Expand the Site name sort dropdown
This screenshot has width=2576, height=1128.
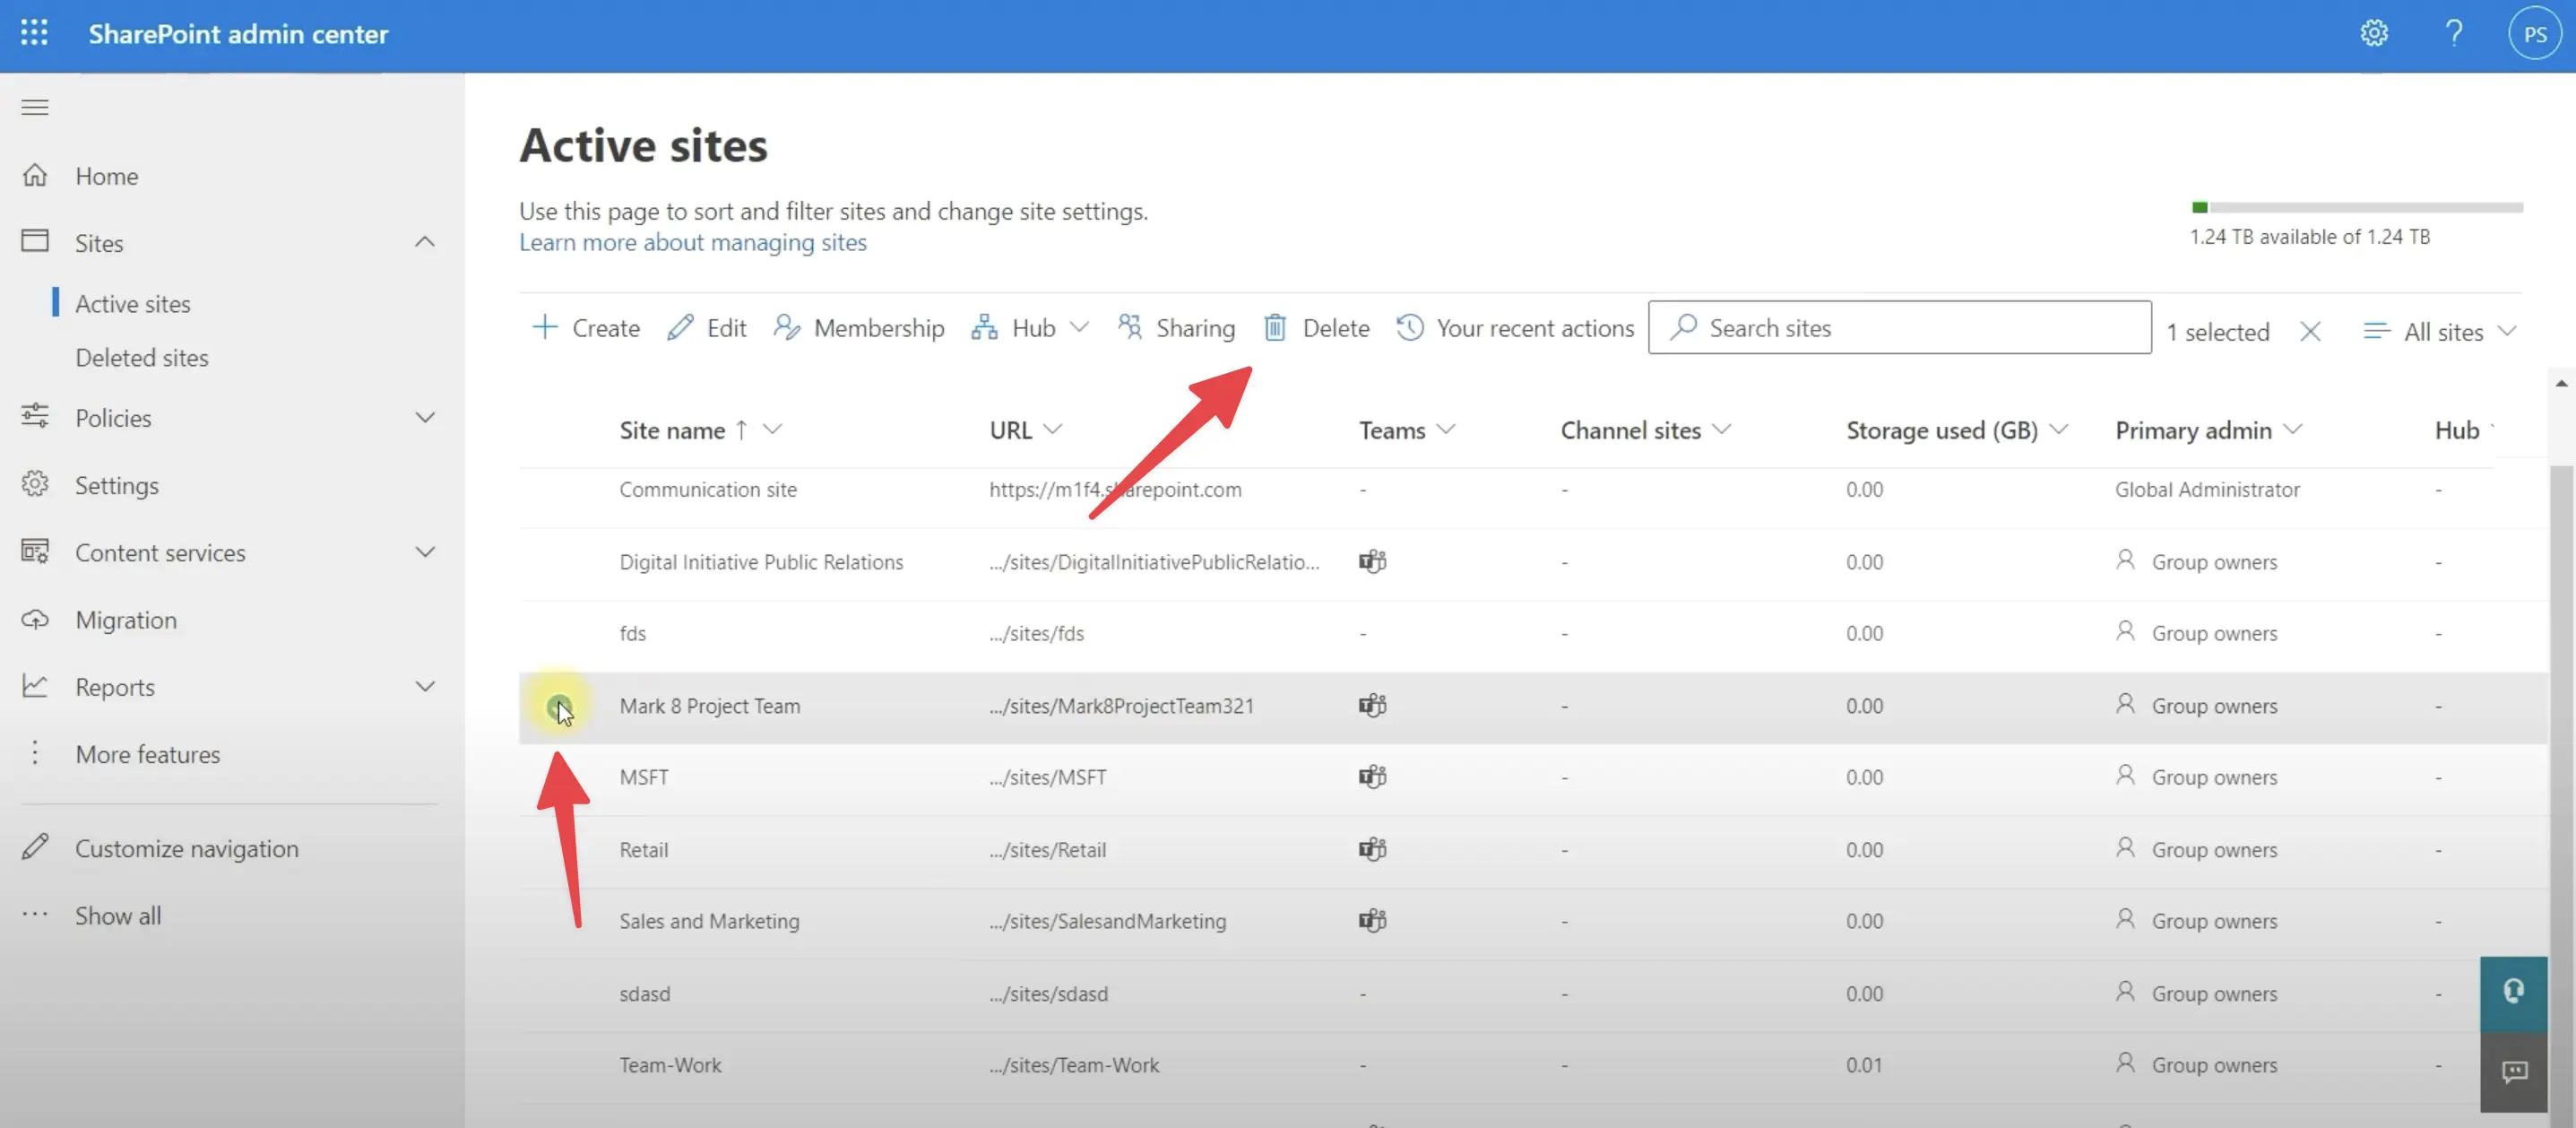coord(772,430)
